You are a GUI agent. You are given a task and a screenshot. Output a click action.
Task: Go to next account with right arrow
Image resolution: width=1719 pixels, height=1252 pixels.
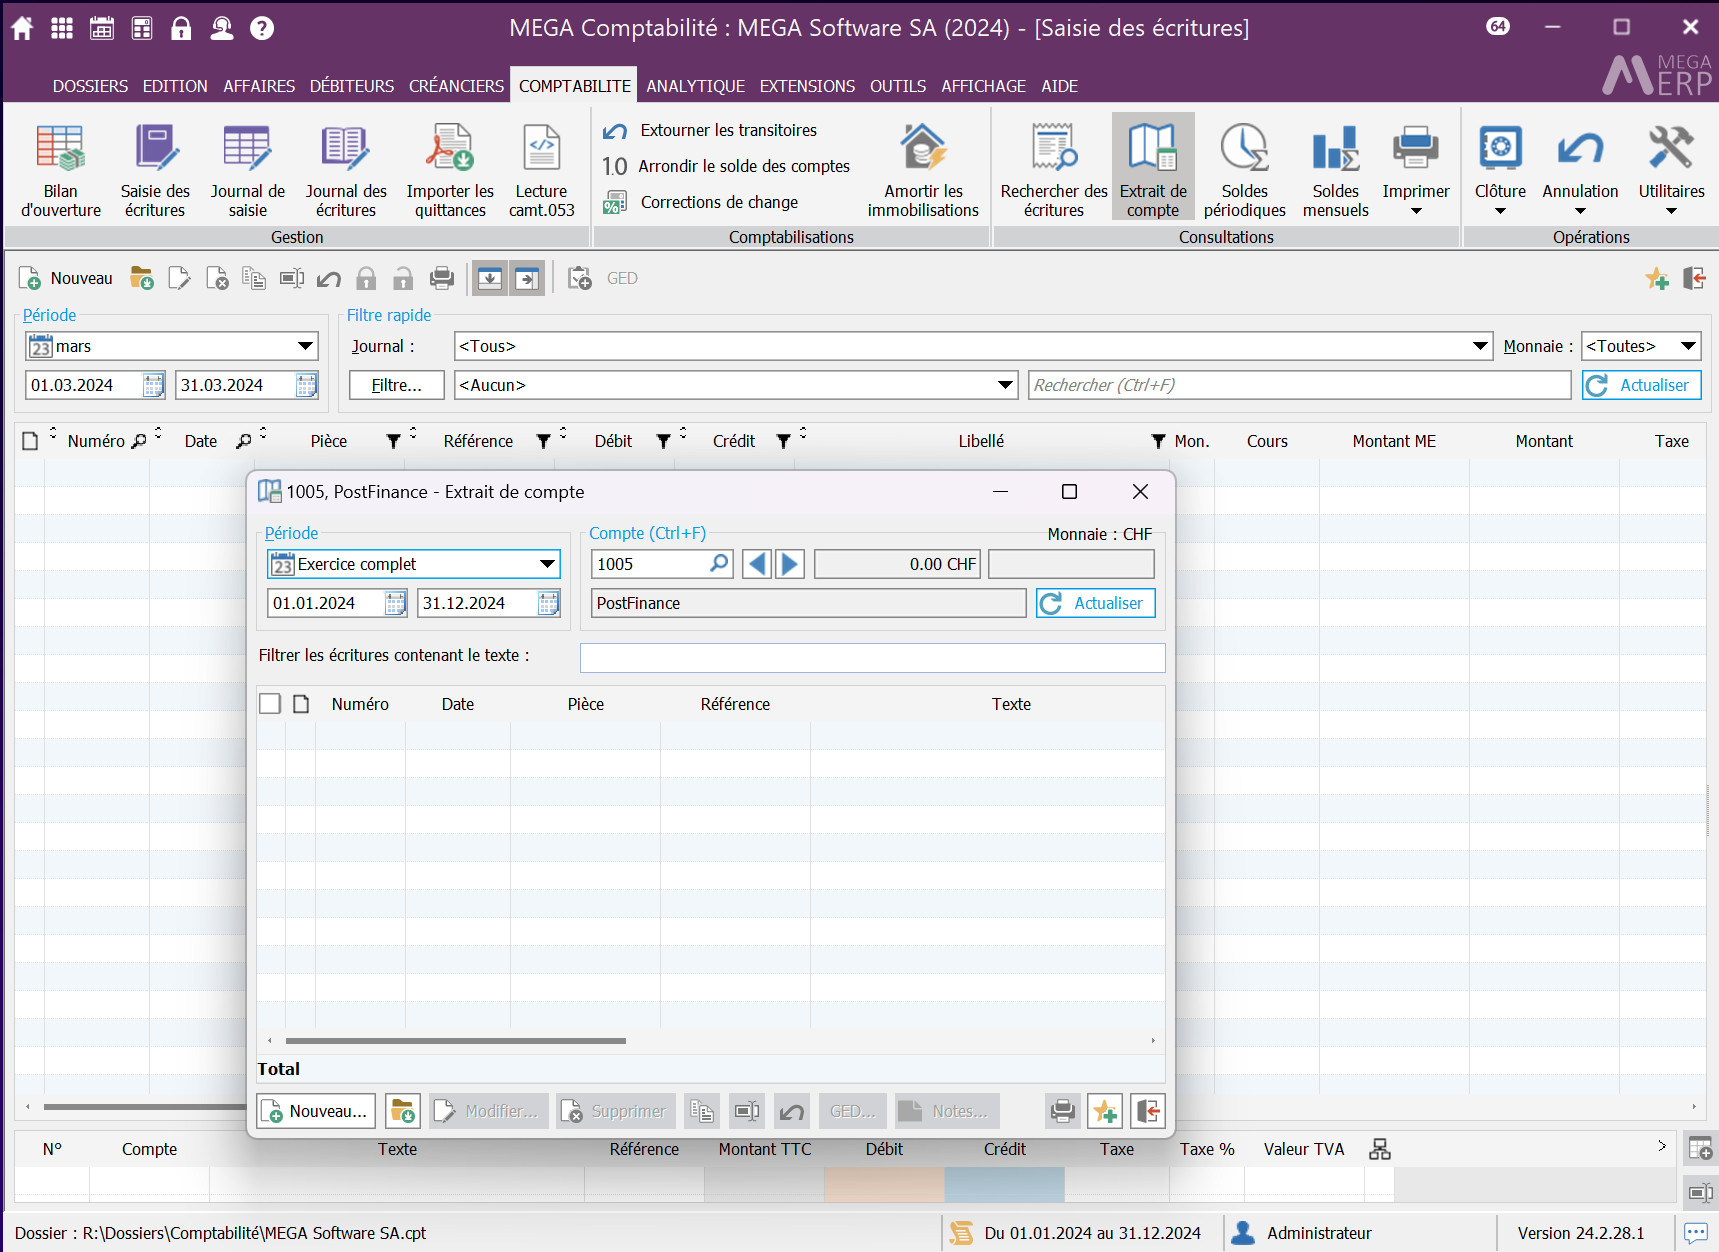(789, 564)
